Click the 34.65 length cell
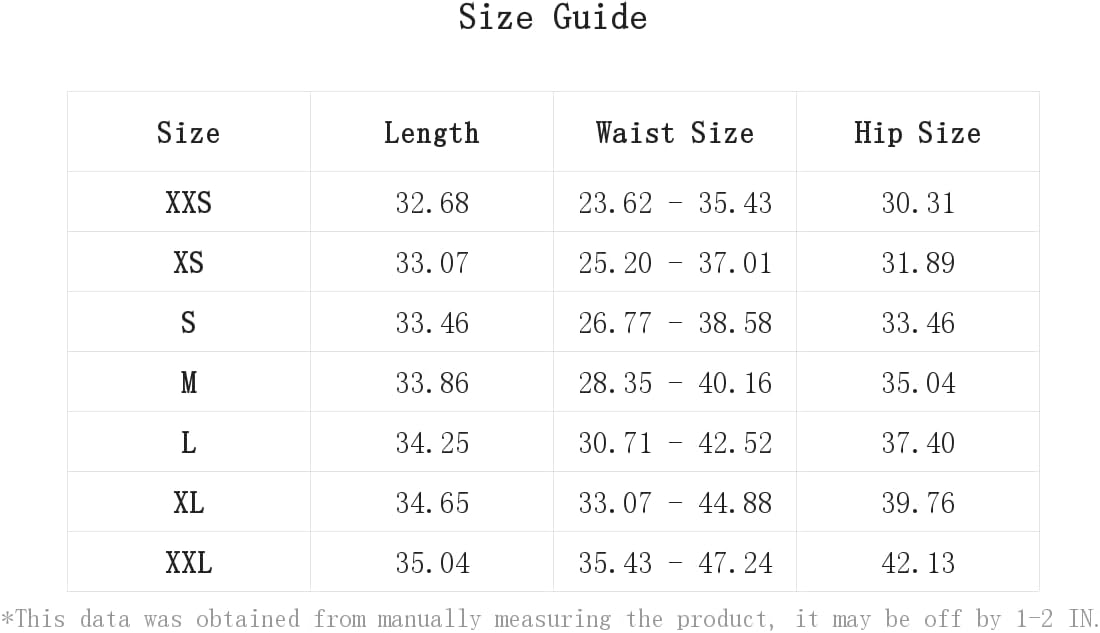Image resolution: width=1100 pixels, height=633 pixels. pos(432,503)
